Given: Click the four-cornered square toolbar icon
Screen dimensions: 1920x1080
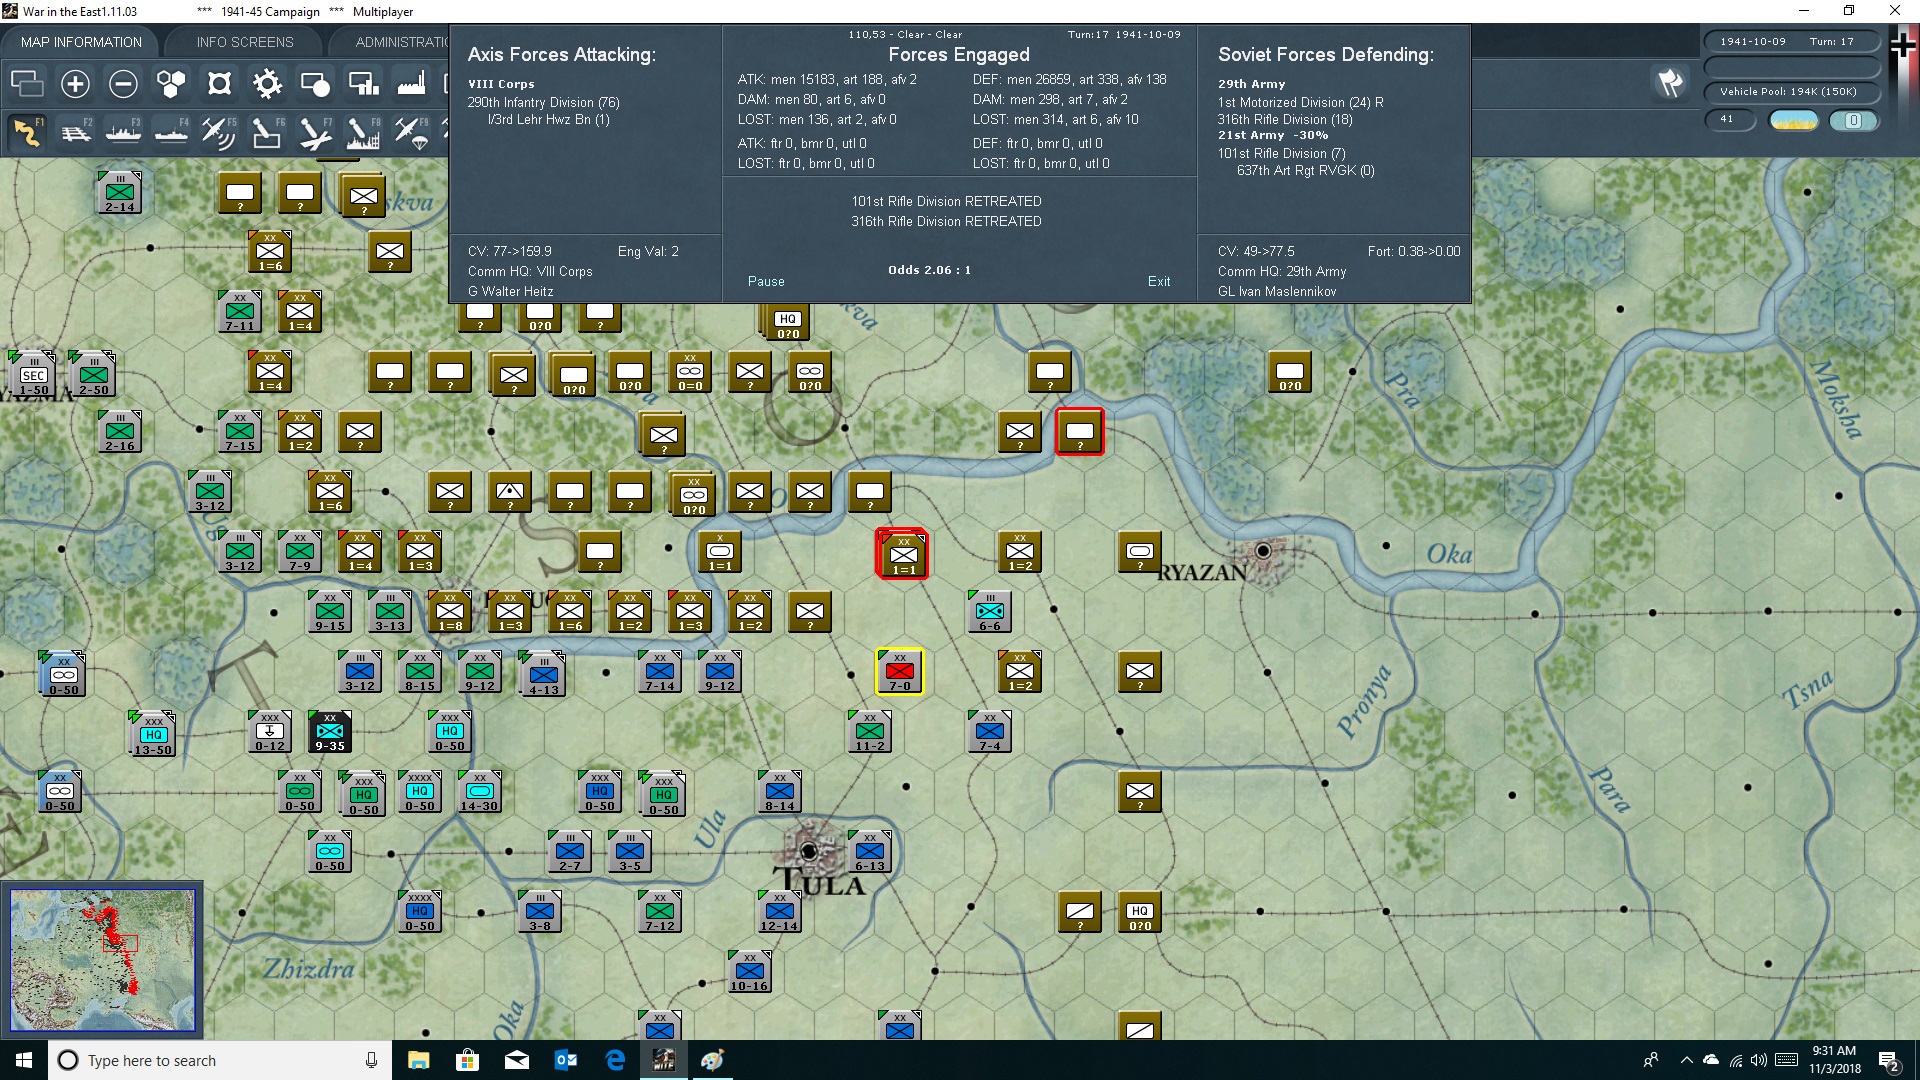Looking at the screenshot, I should [219, 84].
